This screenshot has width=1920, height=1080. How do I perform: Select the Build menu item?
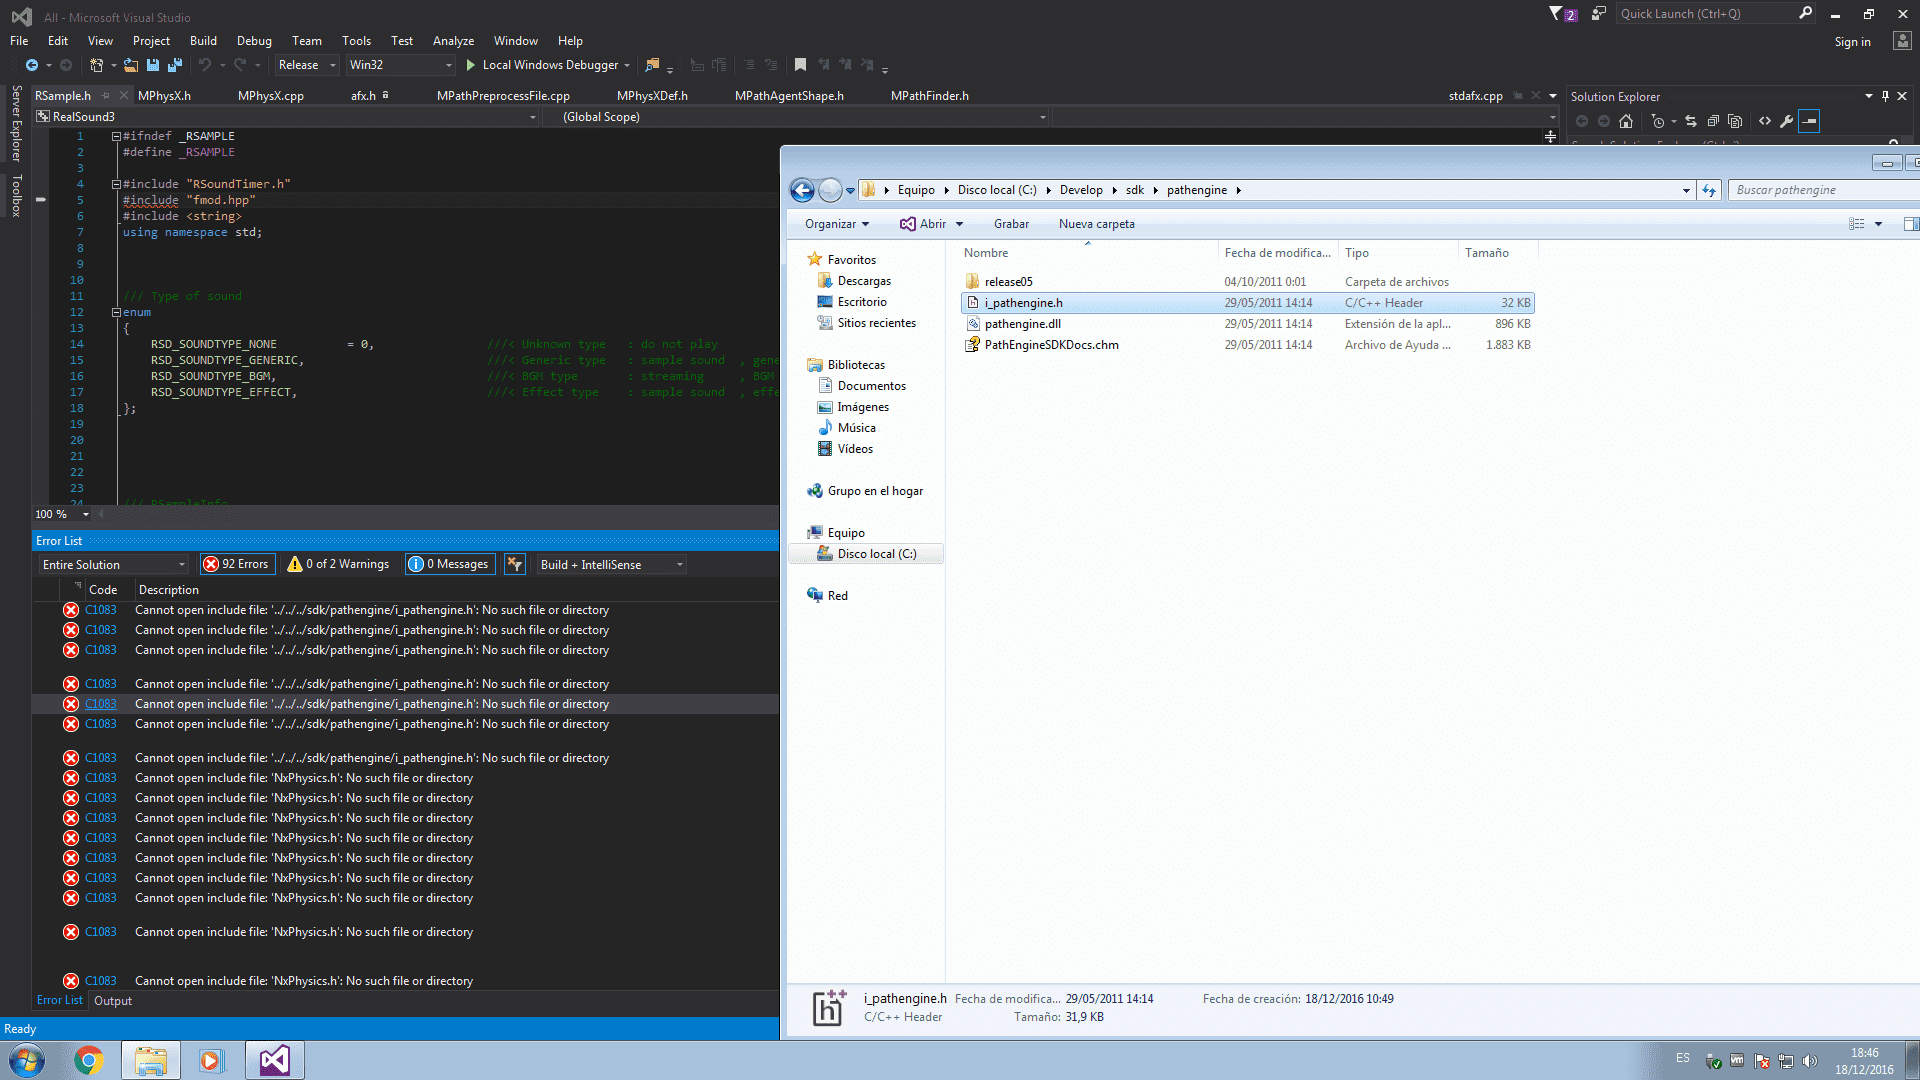pyautogui.click(x=200, y=41)
